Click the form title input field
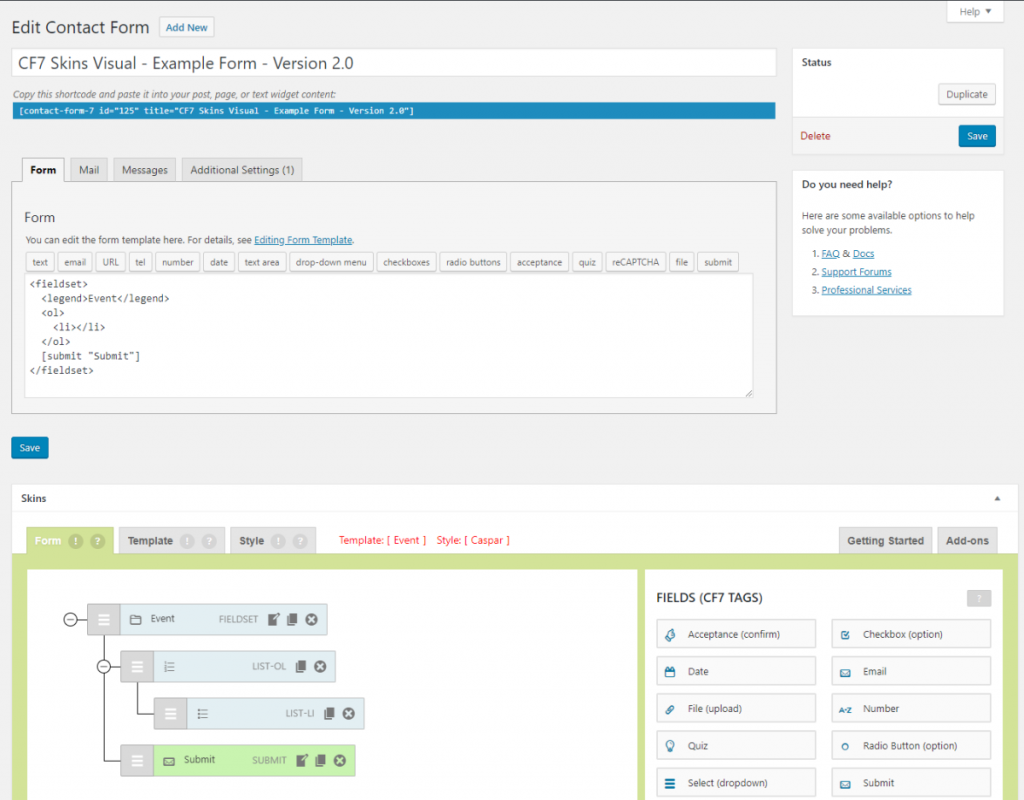 [394, 63]
